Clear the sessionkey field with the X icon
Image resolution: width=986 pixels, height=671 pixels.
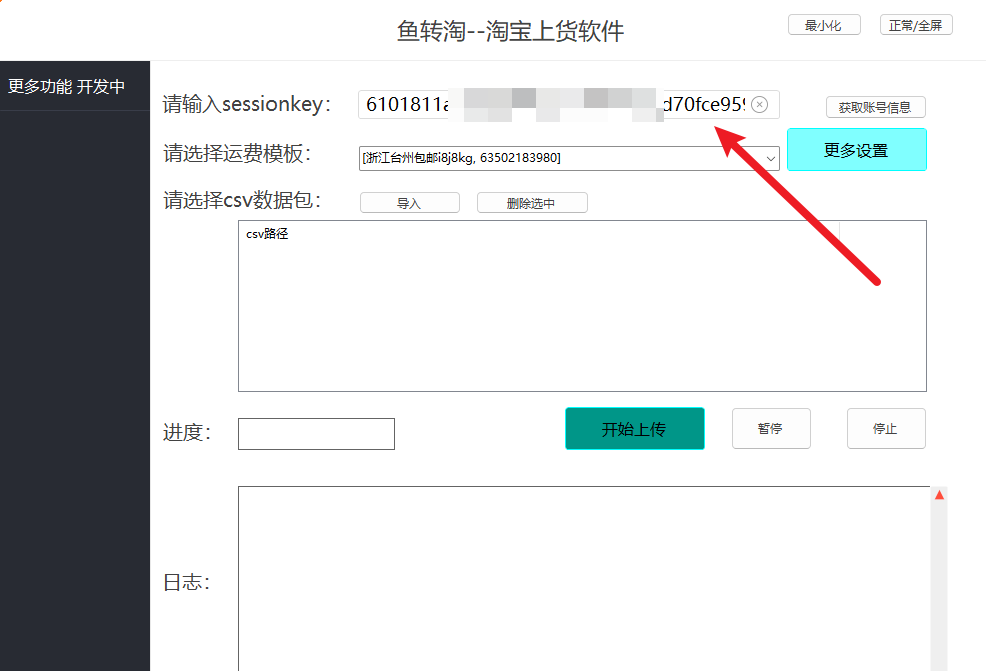[760, 104]
